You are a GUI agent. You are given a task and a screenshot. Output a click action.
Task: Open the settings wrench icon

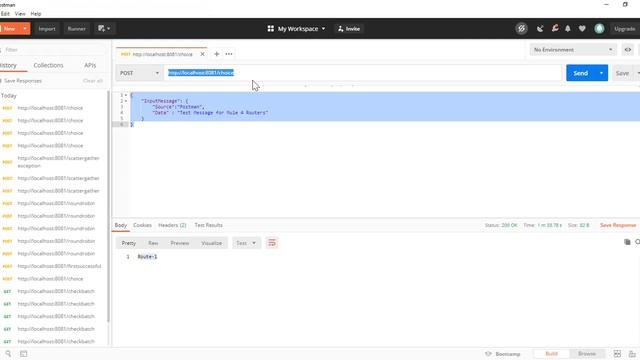click(x=555, y=29)
